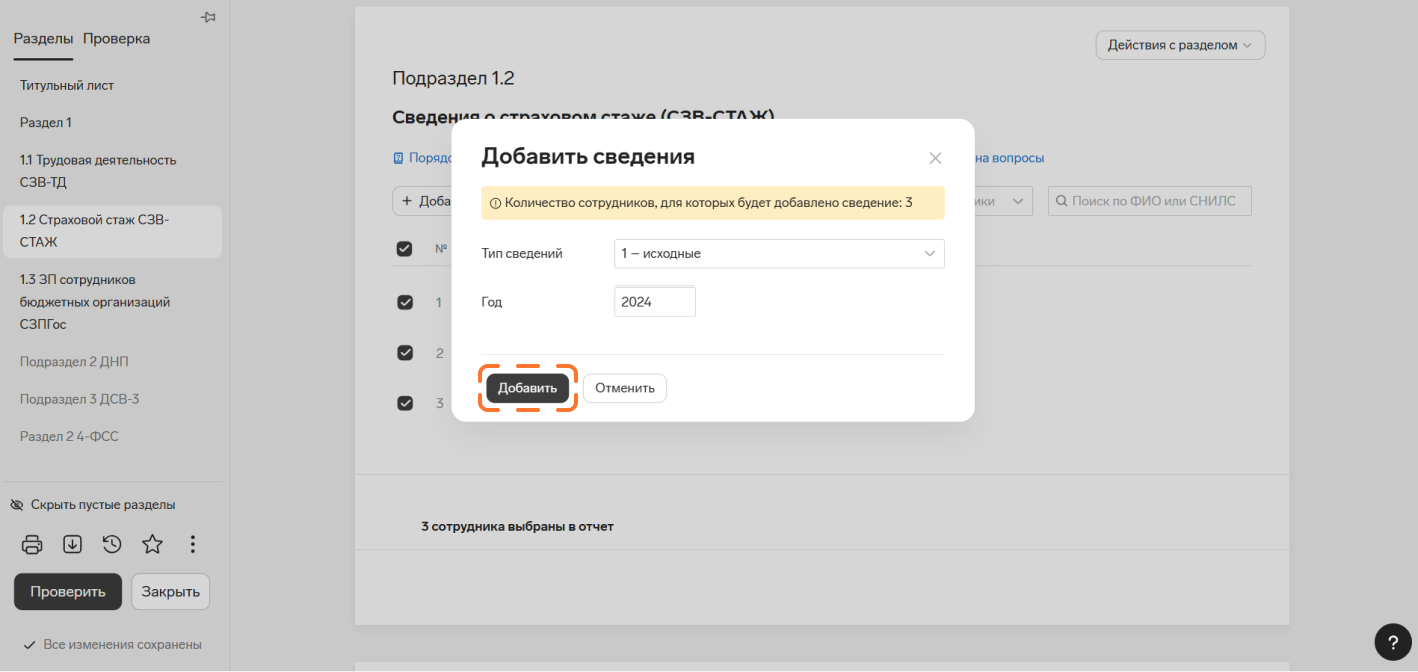The height and width of the screenshot is (672, 1418).
Task: Click the Год input field
Action: coord(654,302)
